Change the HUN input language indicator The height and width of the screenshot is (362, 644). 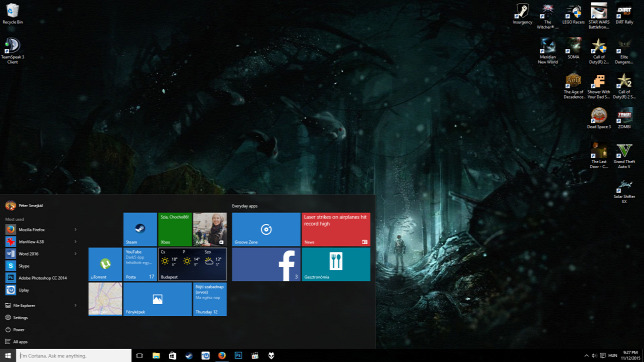point(613,355)
